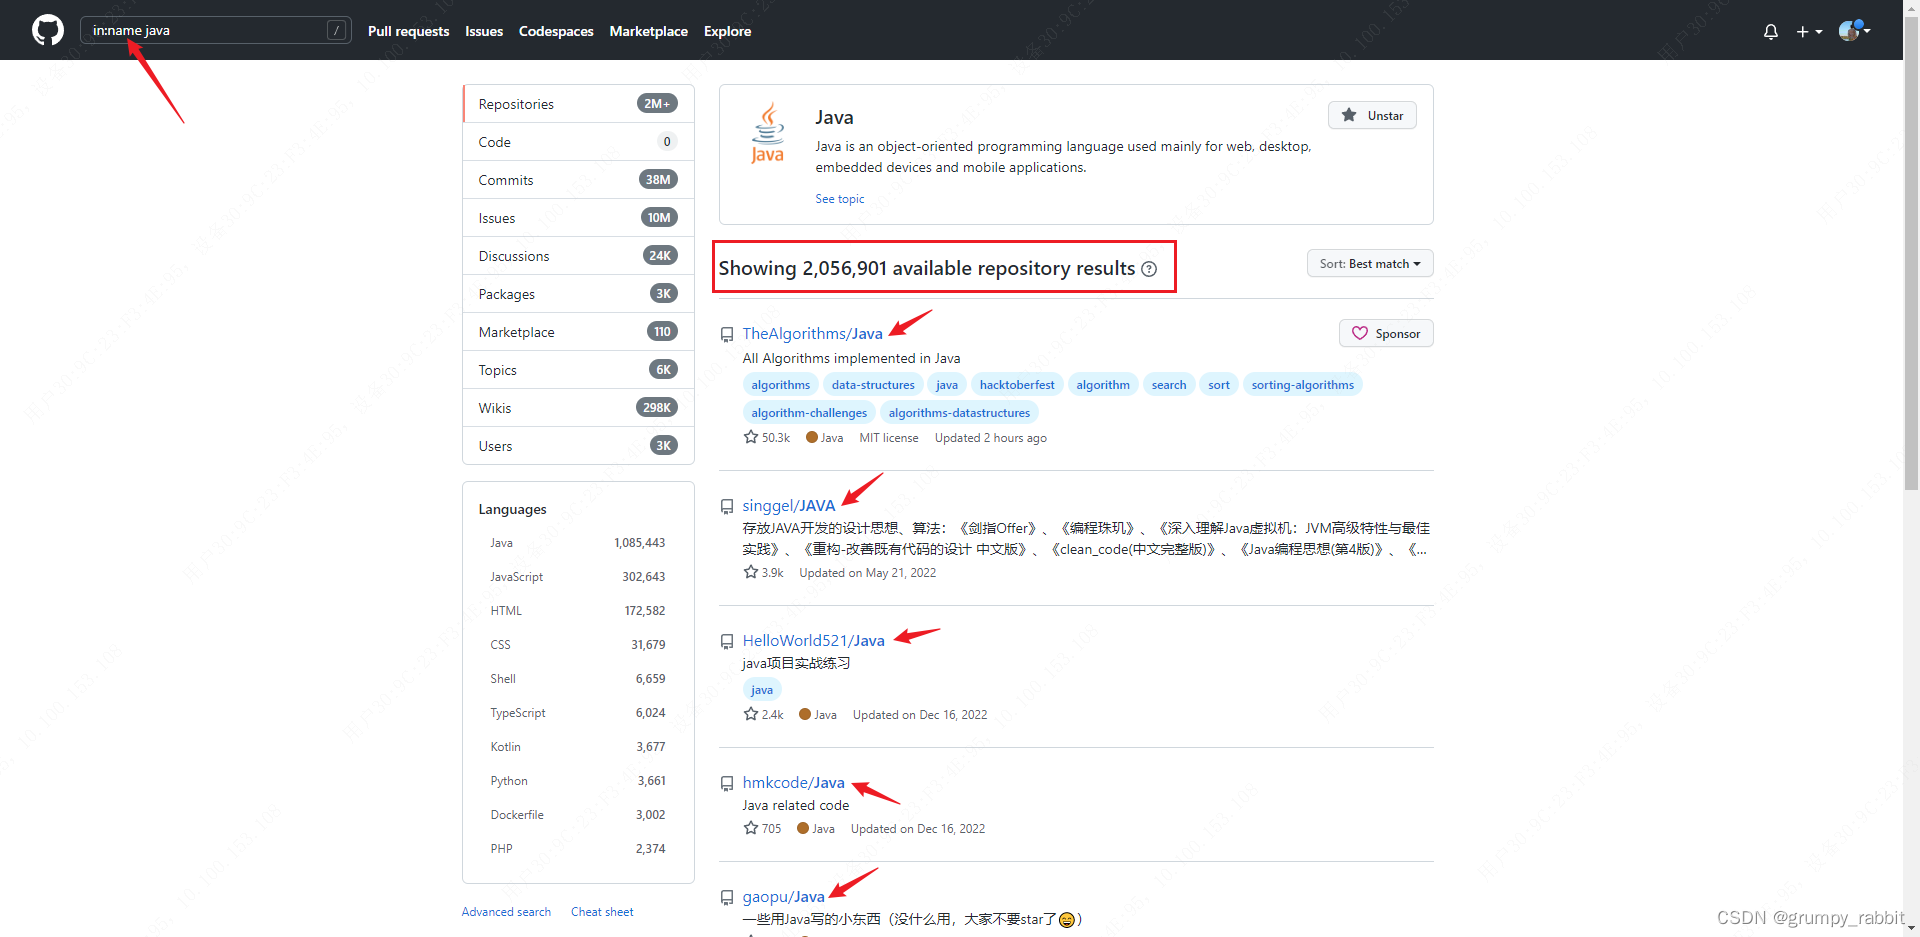Show Issues search results in sidebar

pyautogui.click(x=578, y=218)
